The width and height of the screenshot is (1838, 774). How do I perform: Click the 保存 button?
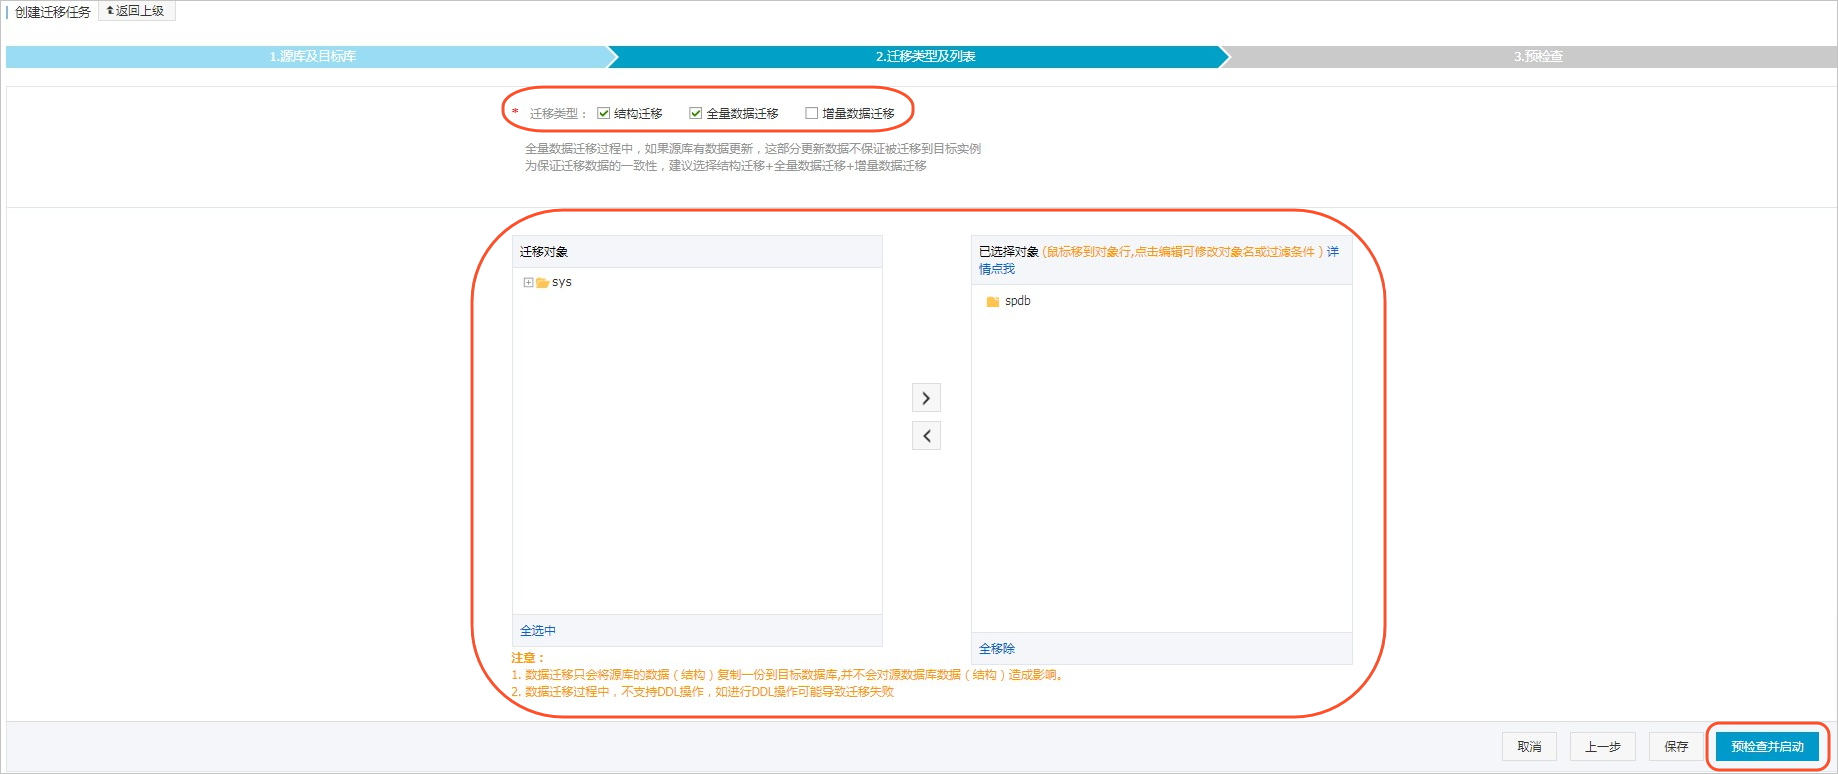coord(1676,747)
